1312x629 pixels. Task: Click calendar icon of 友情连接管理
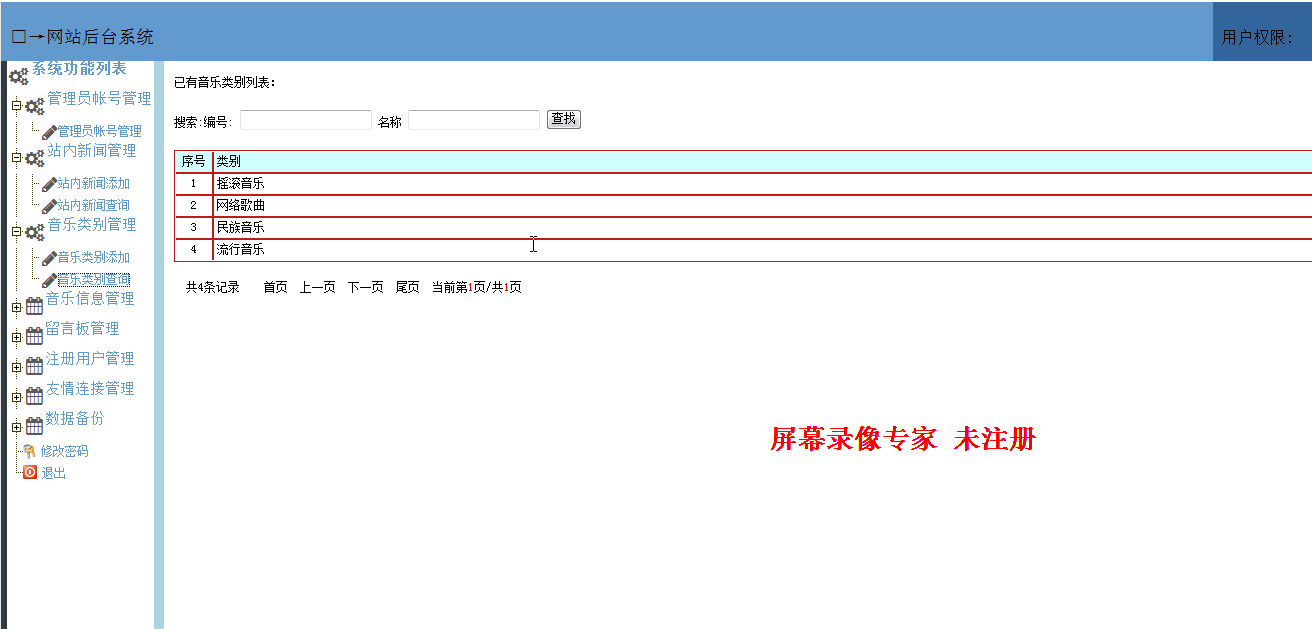[x=34, y=396]
